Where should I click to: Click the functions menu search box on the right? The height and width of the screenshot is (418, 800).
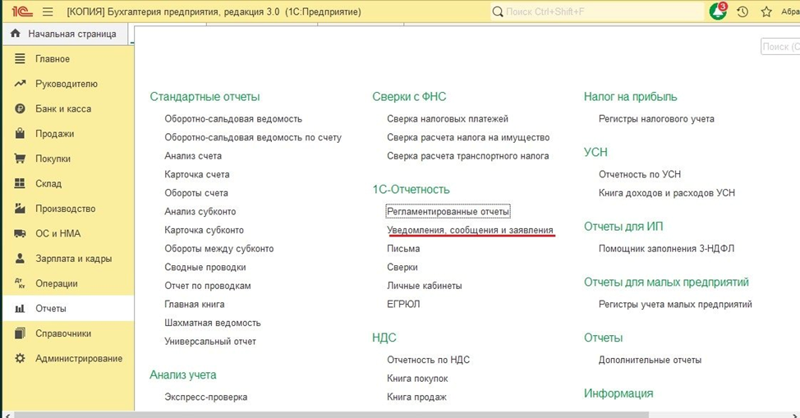(780, 46)
